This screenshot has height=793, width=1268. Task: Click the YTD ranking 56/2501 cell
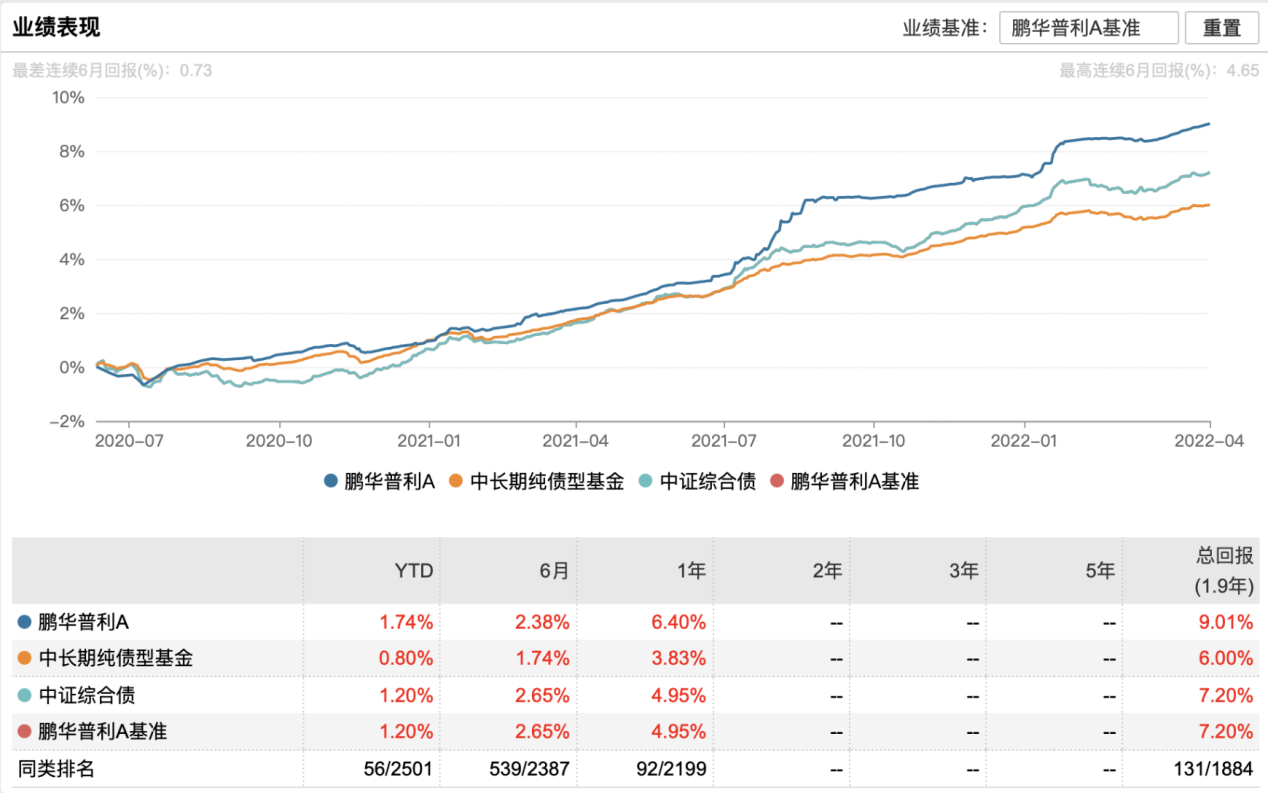pyautogui.click(x=400, y=769)
